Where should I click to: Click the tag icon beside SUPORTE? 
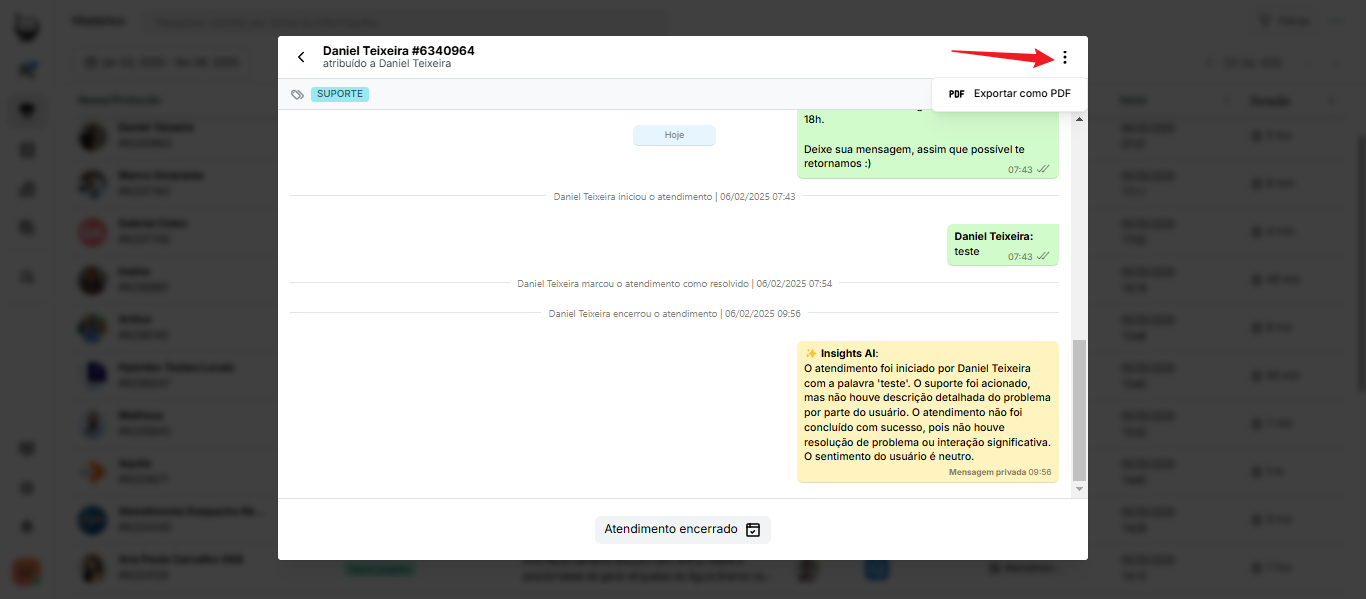[x=297, y=95]
